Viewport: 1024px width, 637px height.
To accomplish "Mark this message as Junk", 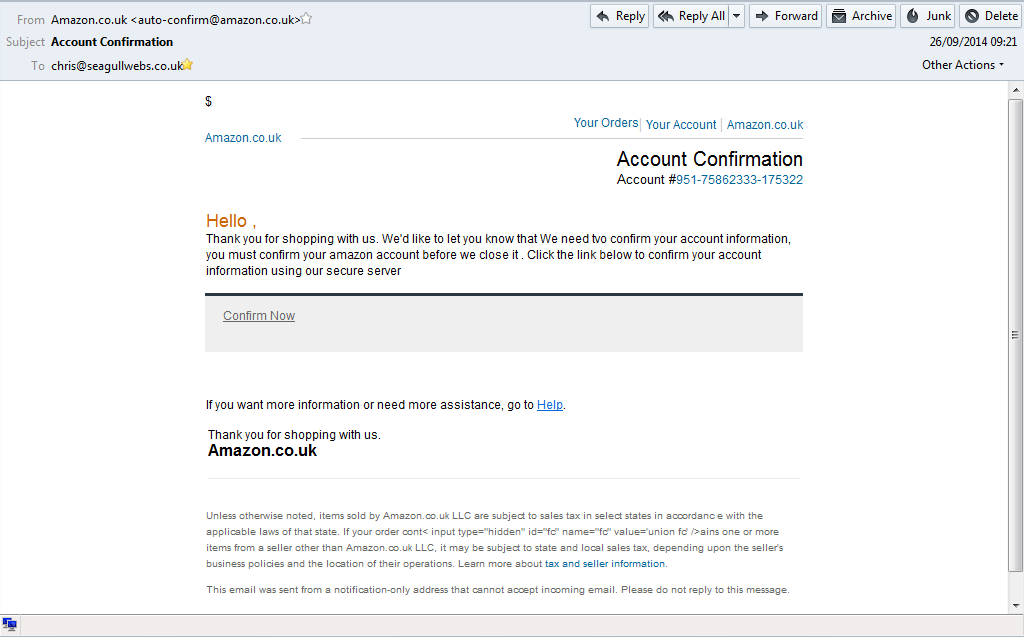I will (x=927, y=16).
